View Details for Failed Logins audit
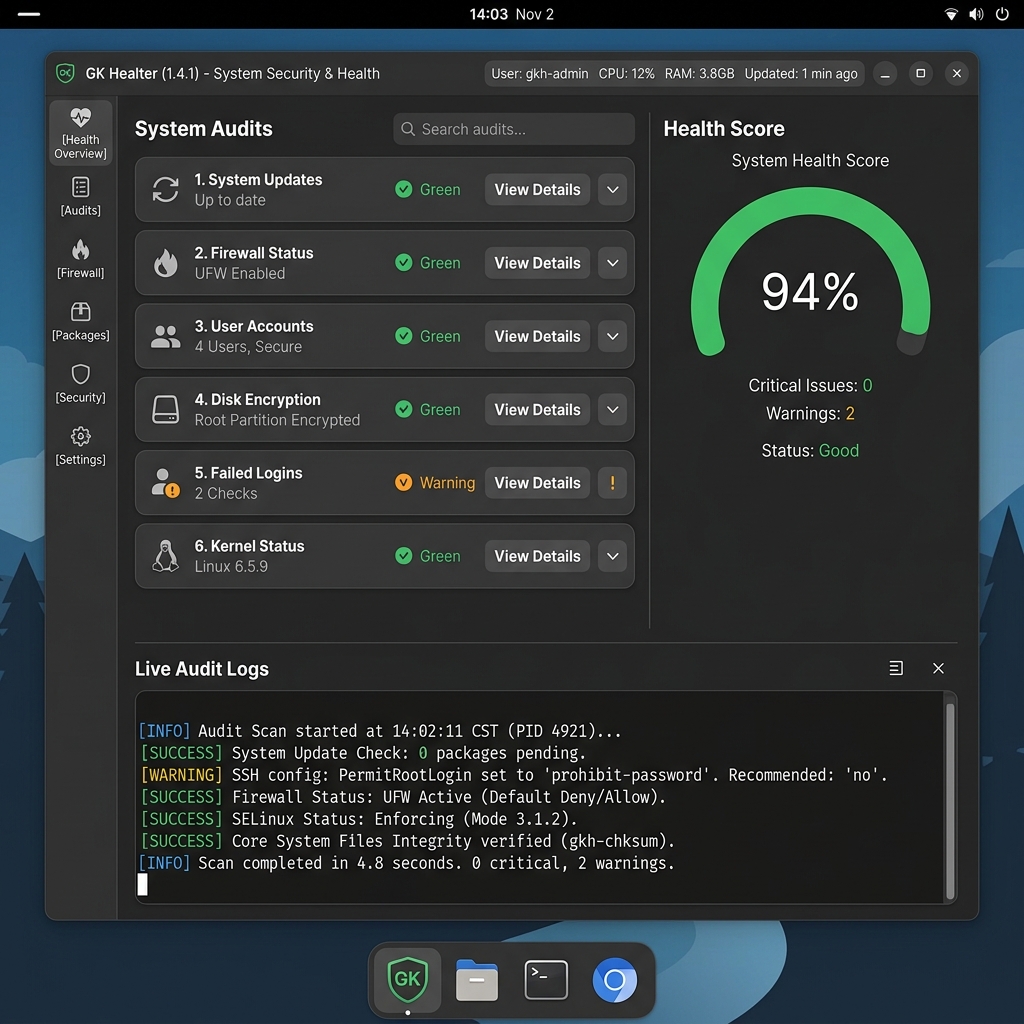This screenshot has height=1024, width=1024. click(x=537, y=483)
